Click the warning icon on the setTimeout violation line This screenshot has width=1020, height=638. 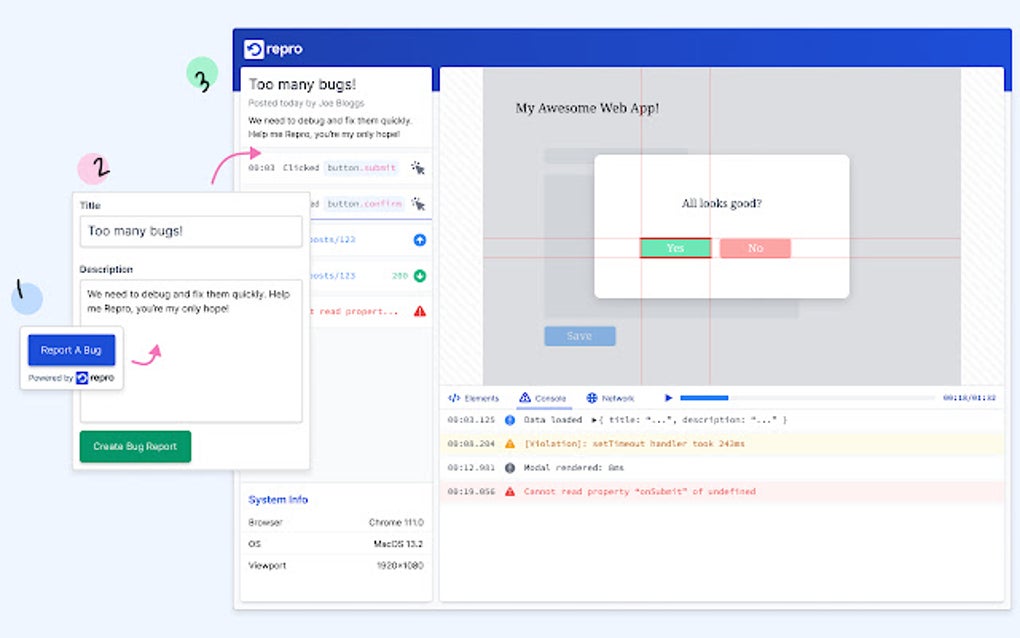[510, 443]
